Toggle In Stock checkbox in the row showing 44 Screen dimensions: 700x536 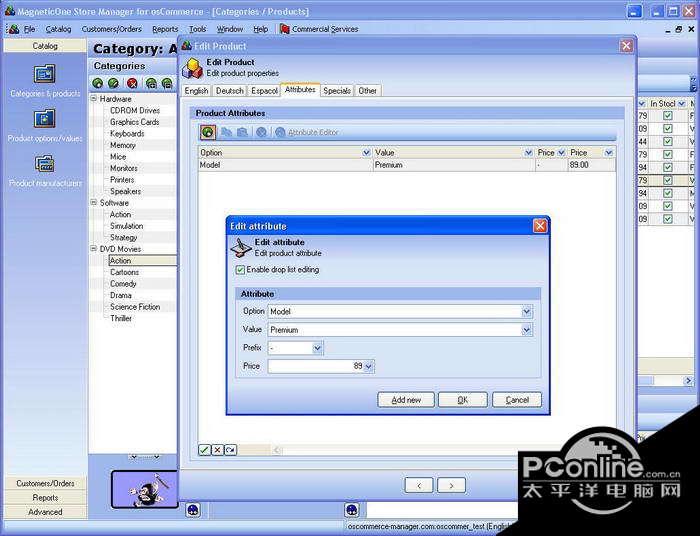click(x=667, y=141)
